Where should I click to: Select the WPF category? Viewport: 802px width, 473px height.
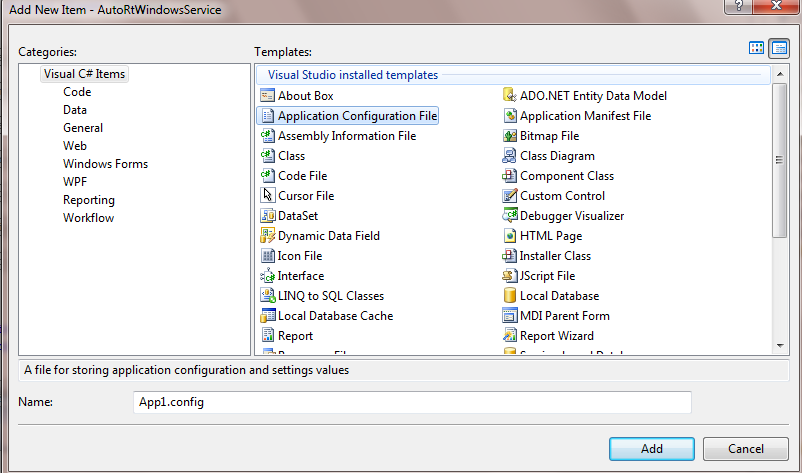point(75,182)
